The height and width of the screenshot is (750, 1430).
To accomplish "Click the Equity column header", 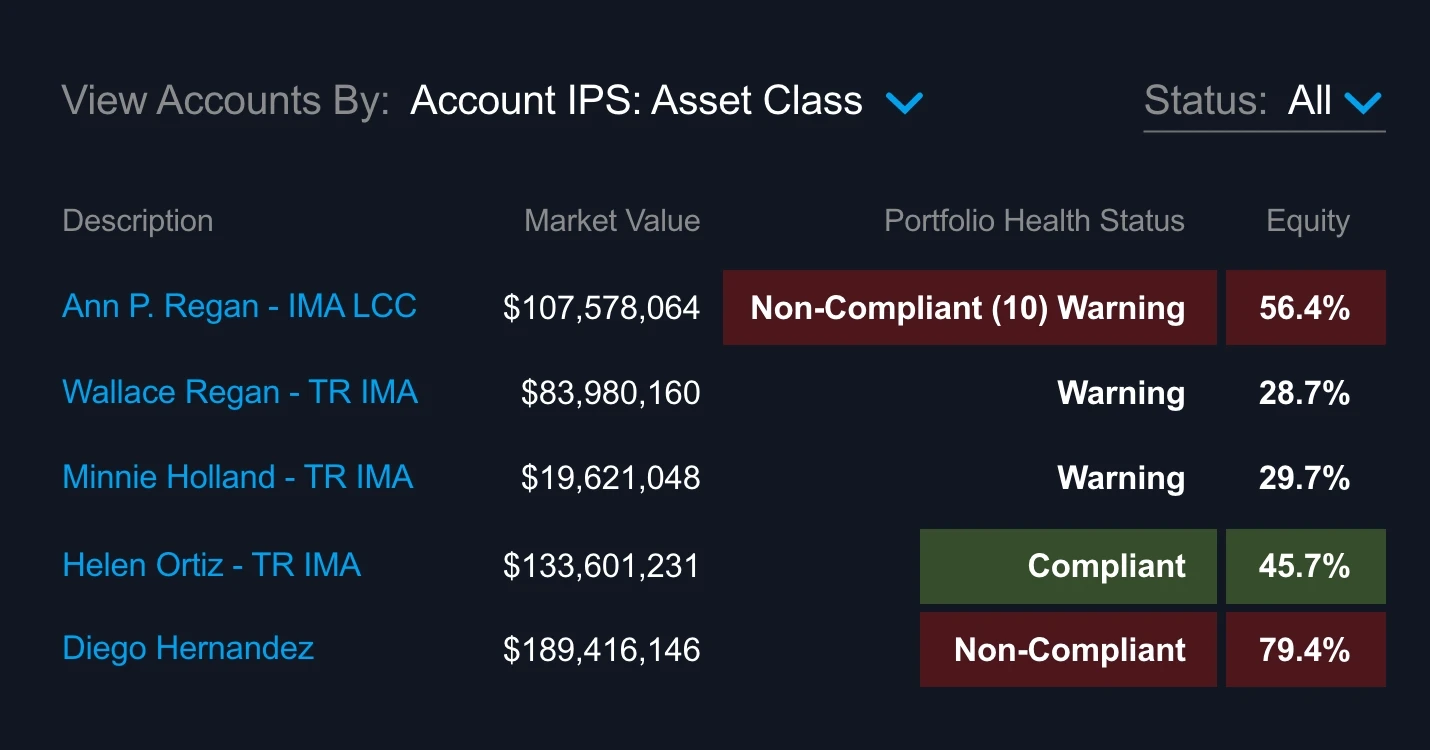I will [x=1307, y=220].
